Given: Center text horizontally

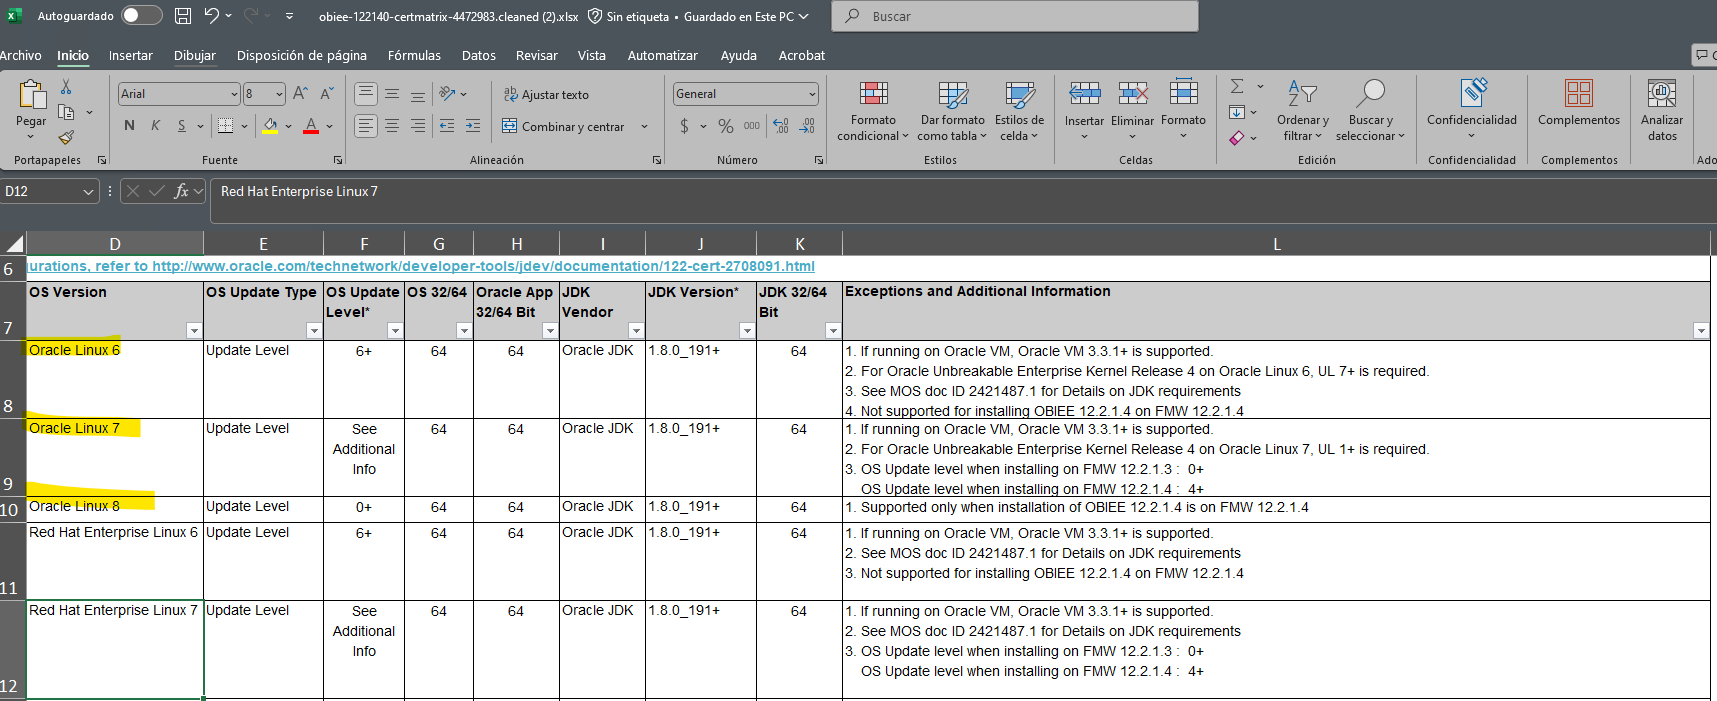Looking at the screenshot, I should 392,126.
